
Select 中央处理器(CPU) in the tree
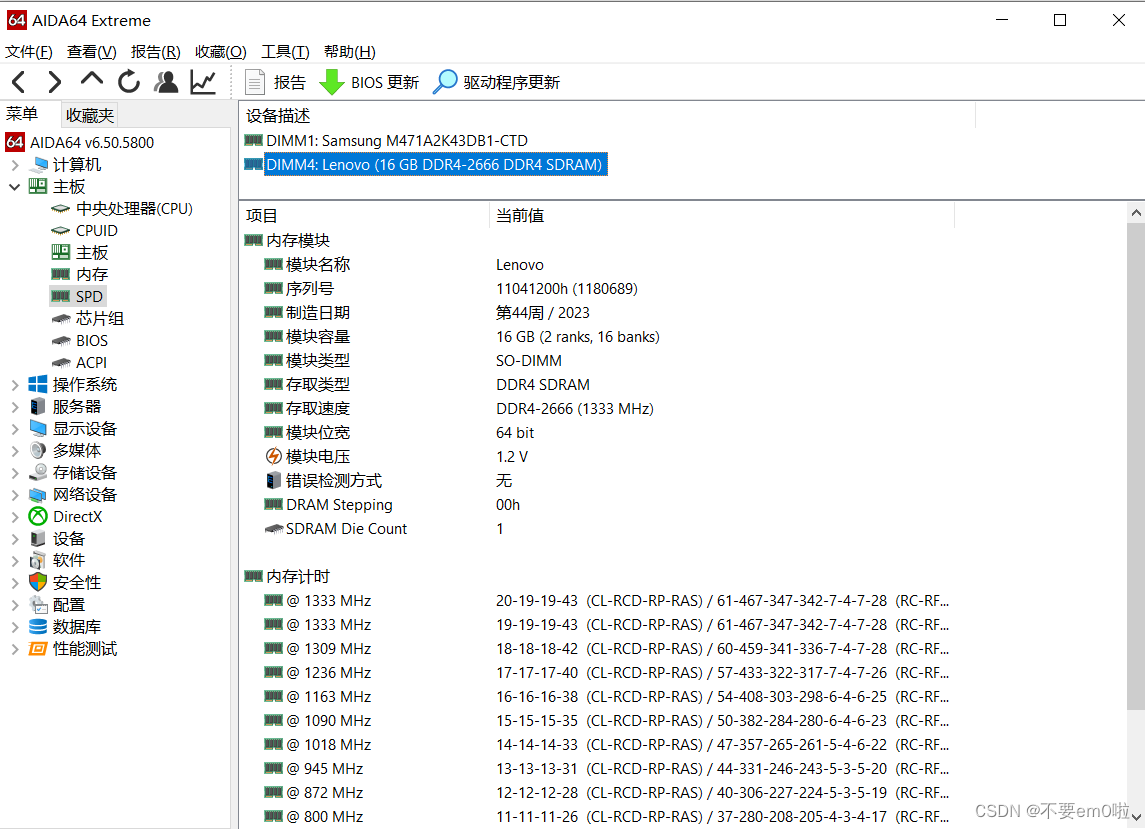(134, 209)
